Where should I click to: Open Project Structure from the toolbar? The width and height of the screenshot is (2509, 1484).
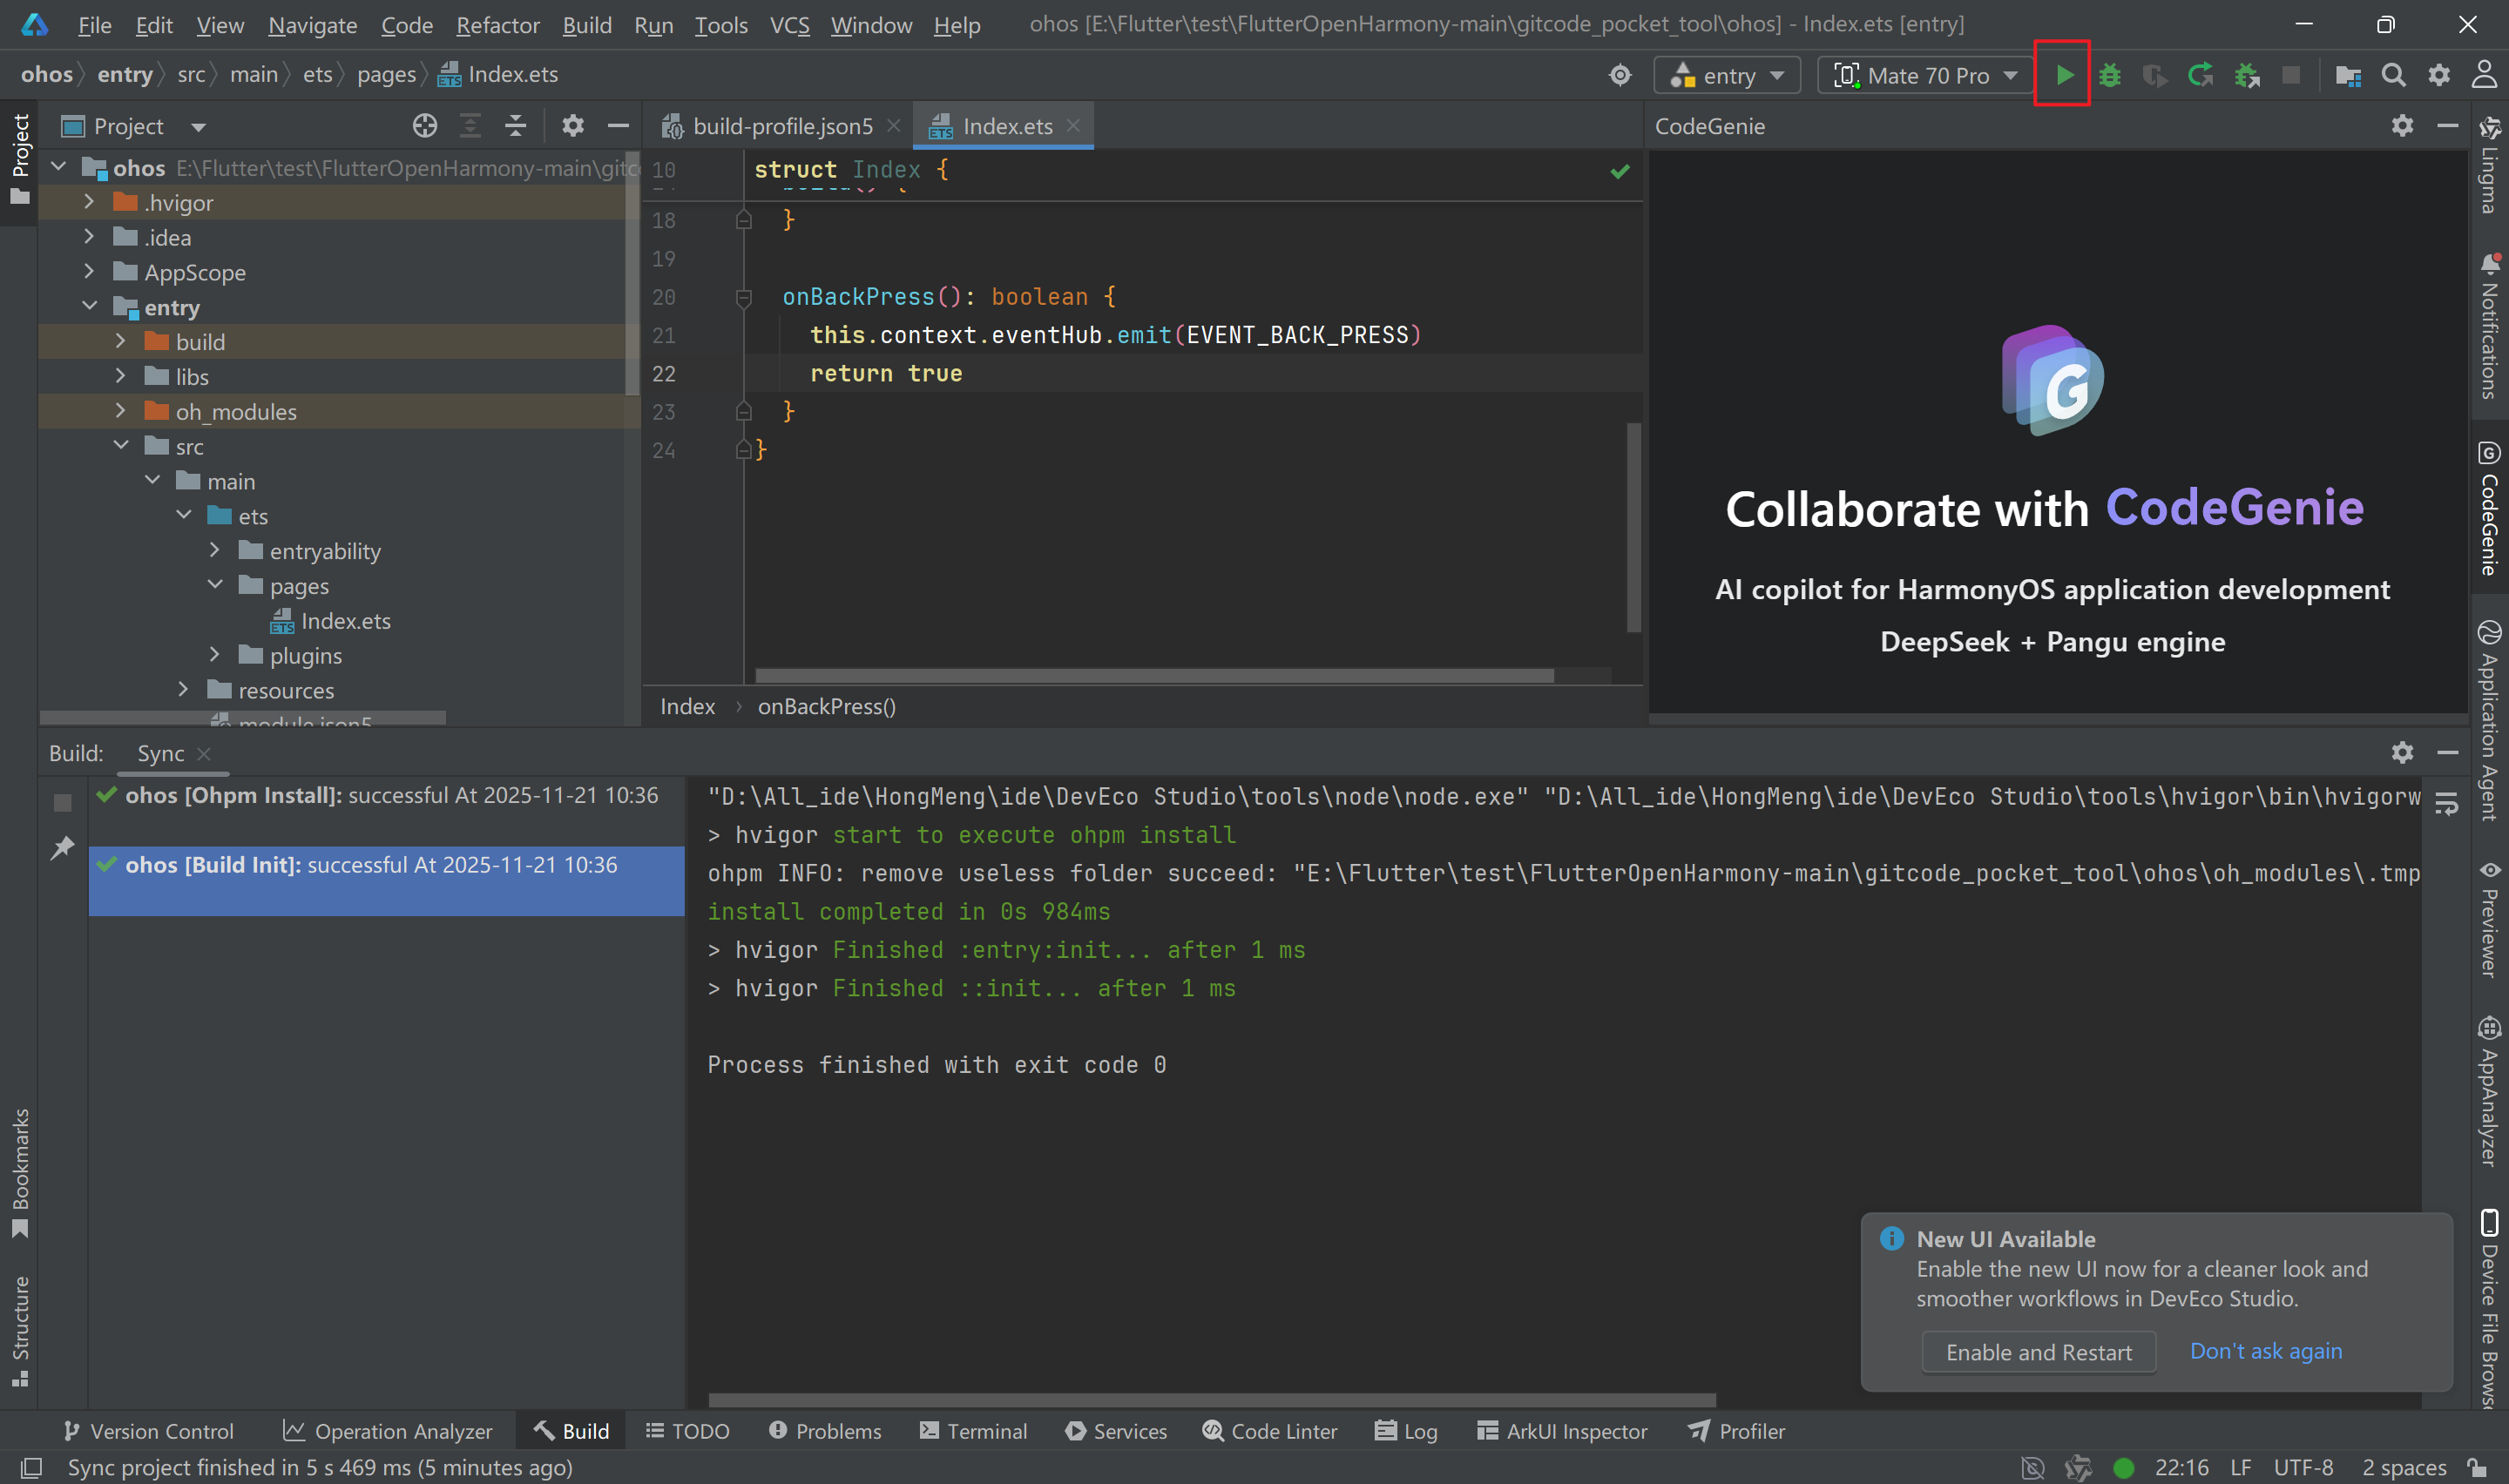click(2347, 75)
